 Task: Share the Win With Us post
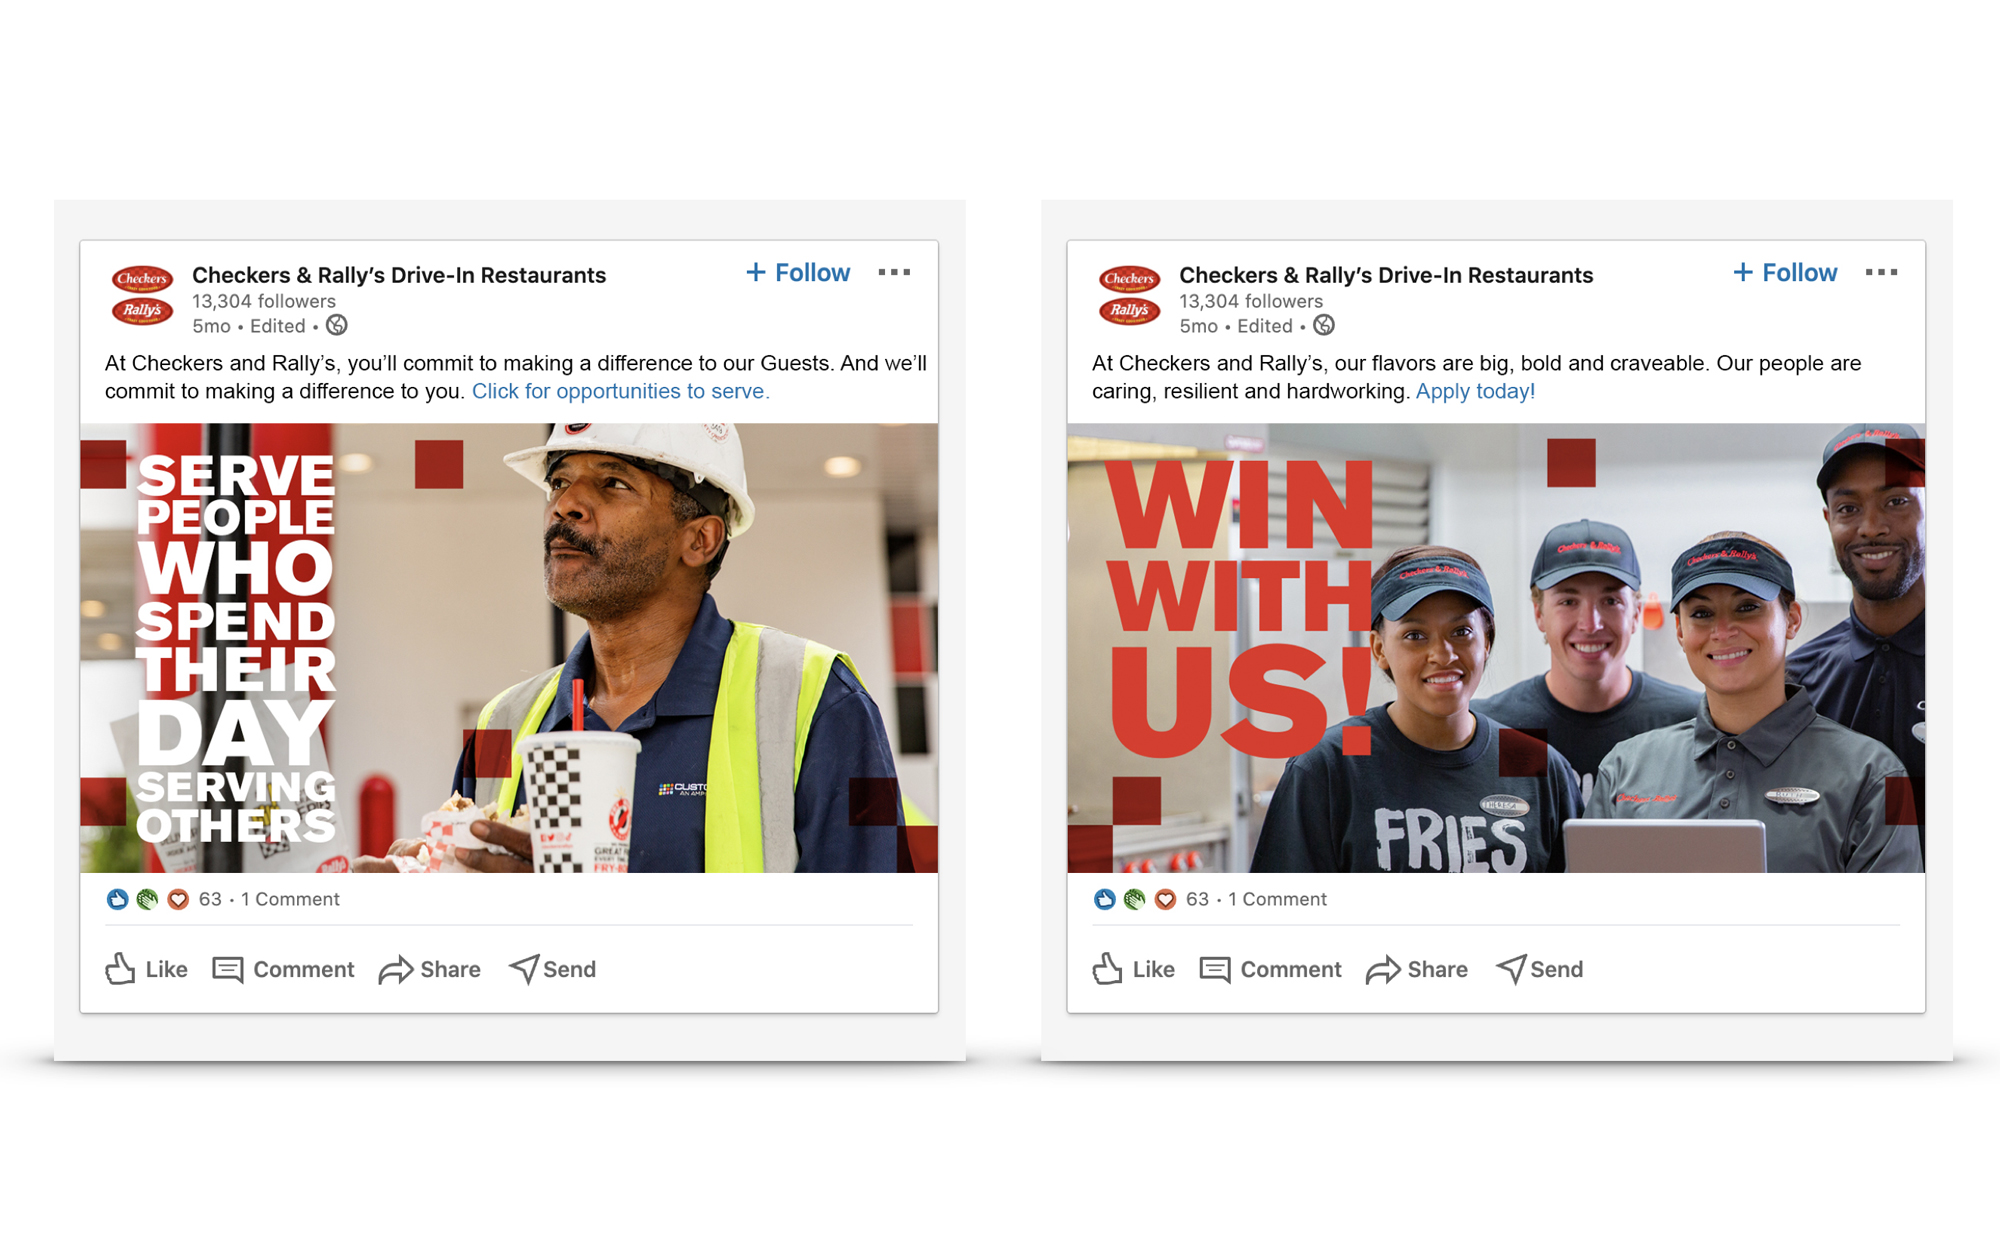coord(1416,969)
